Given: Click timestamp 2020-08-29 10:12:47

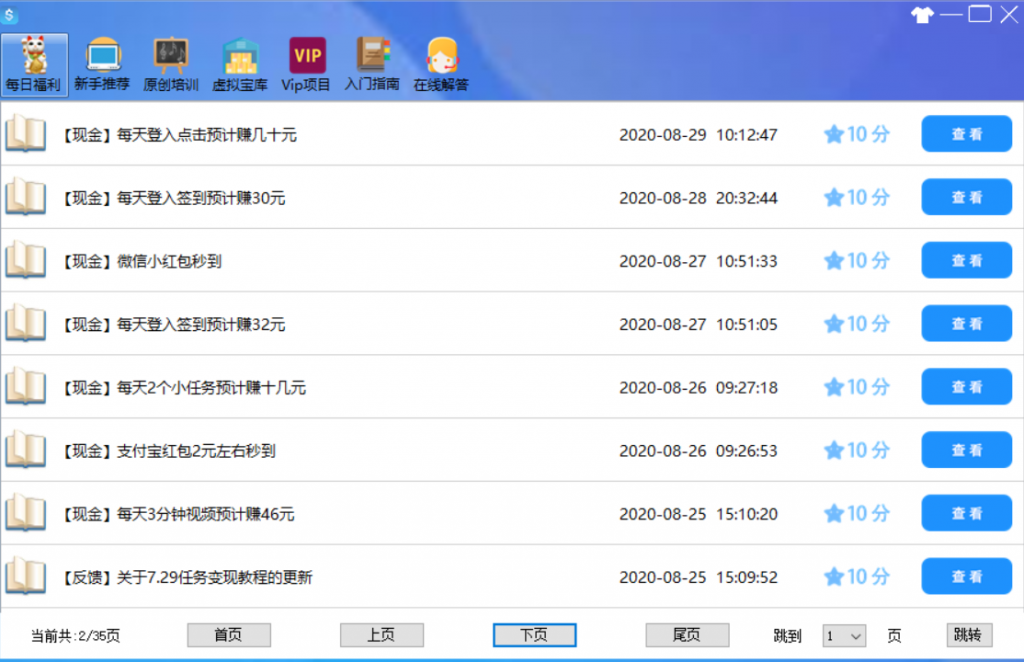Looking at the screenshot, I should (698, 135).
